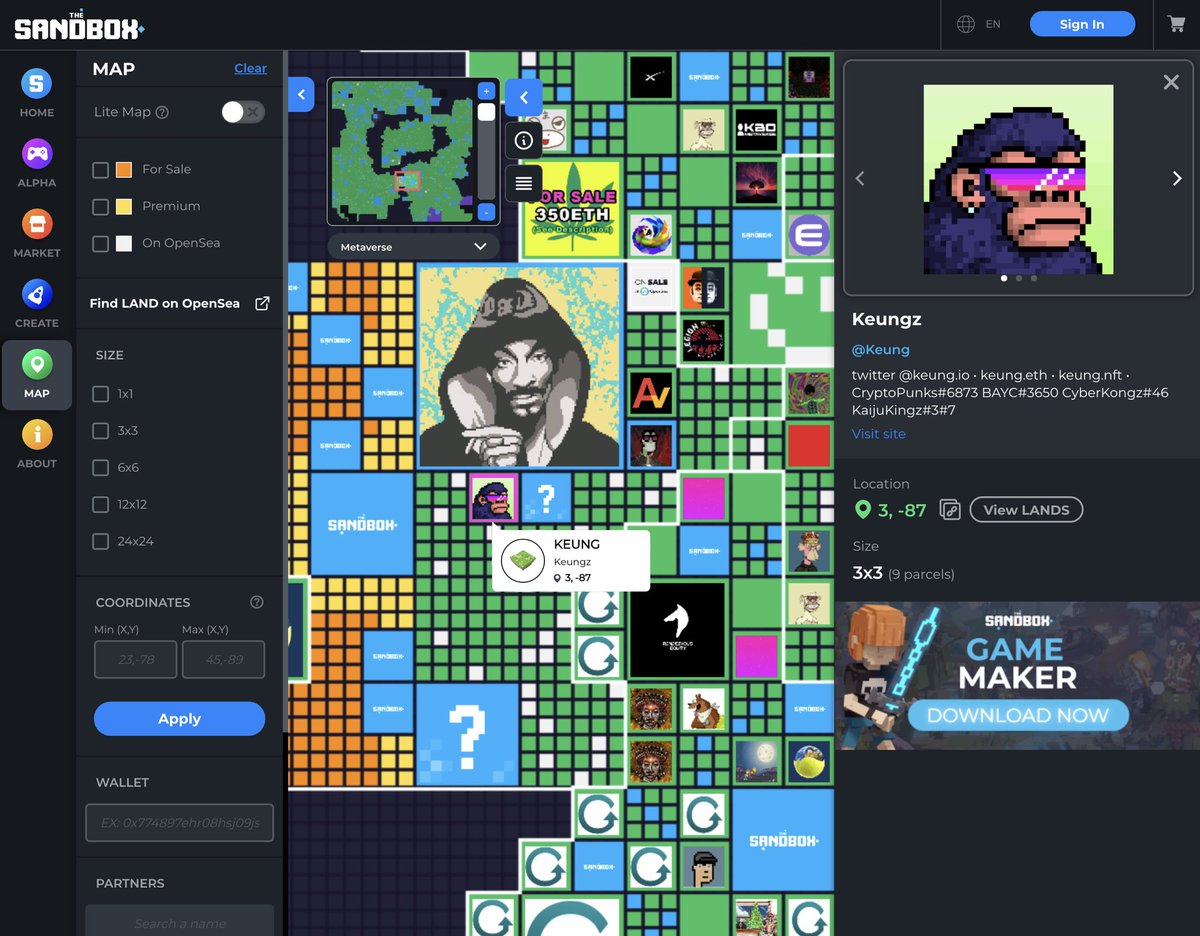Open the Home section in sidebar
The height and width of the screenshot is (936, 1200).
(37, 92)
